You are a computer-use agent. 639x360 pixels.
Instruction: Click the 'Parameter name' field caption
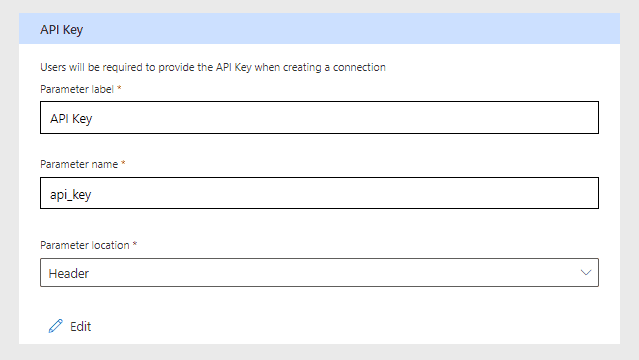click(x=79, y=164)
